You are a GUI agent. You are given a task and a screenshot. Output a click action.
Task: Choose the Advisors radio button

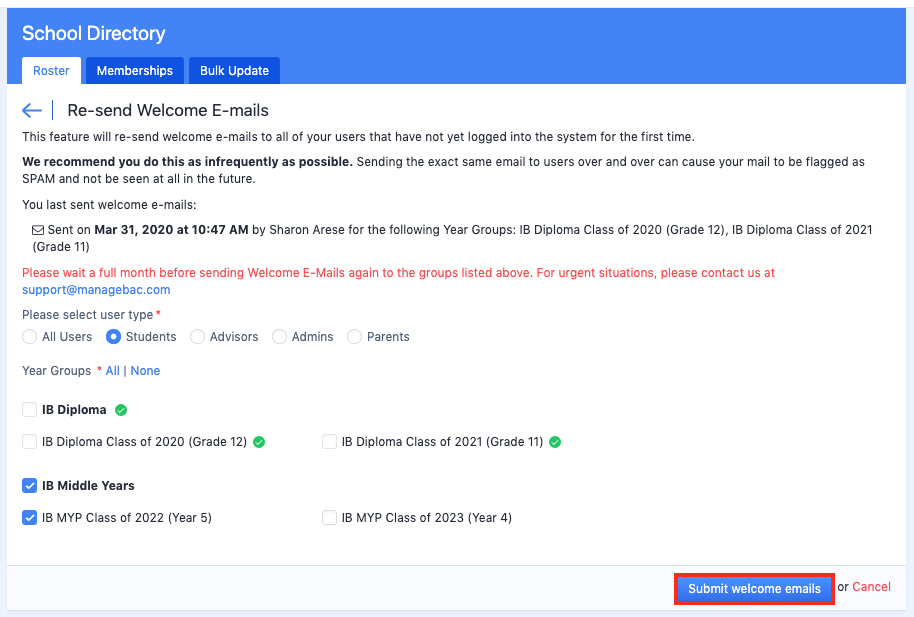click(x=198, y=337)
